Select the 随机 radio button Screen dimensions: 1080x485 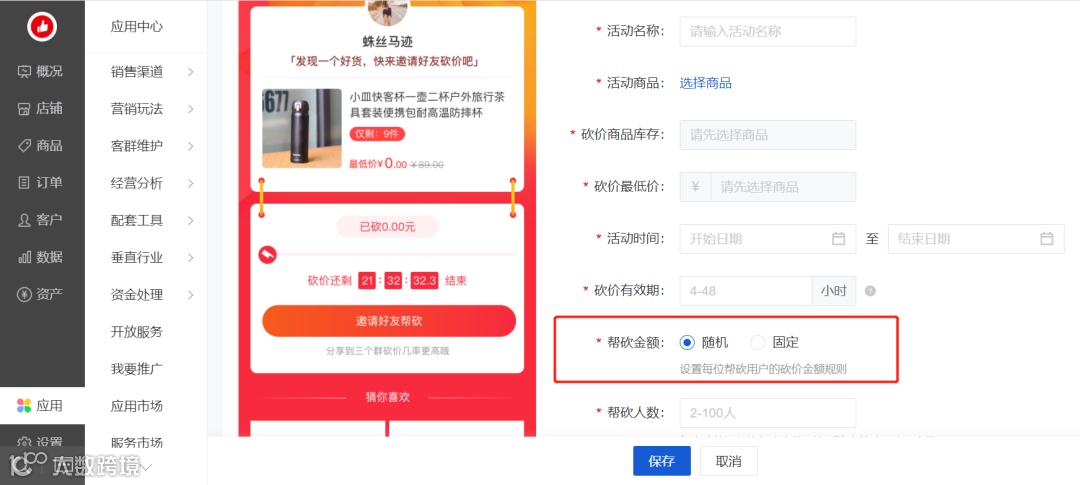pyautogui.click(x=687, y=342)
